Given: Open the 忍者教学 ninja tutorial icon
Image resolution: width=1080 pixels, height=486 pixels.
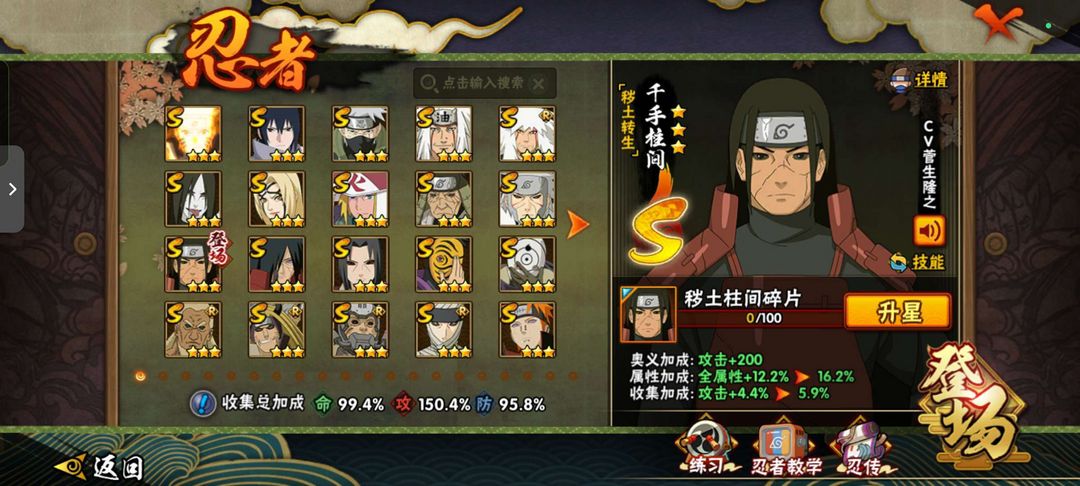Looking at the screenshot, I should pyautogui.click(x=786, y=451).
